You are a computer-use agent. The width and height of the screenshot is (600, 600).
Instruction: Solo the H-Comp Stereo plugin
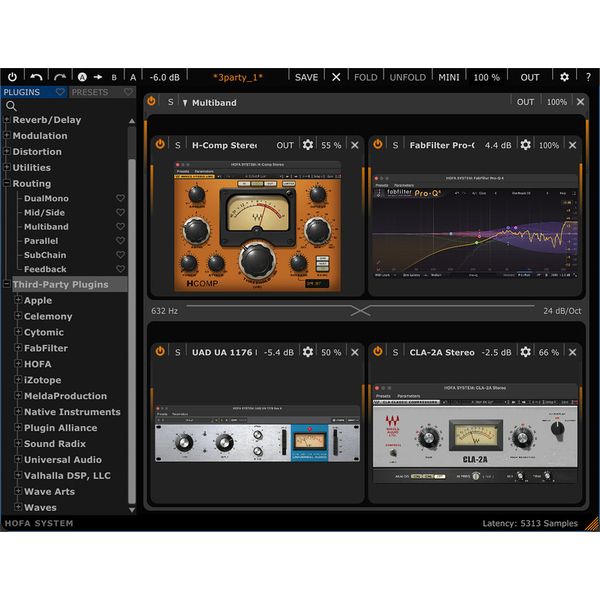tap(178, 145)
